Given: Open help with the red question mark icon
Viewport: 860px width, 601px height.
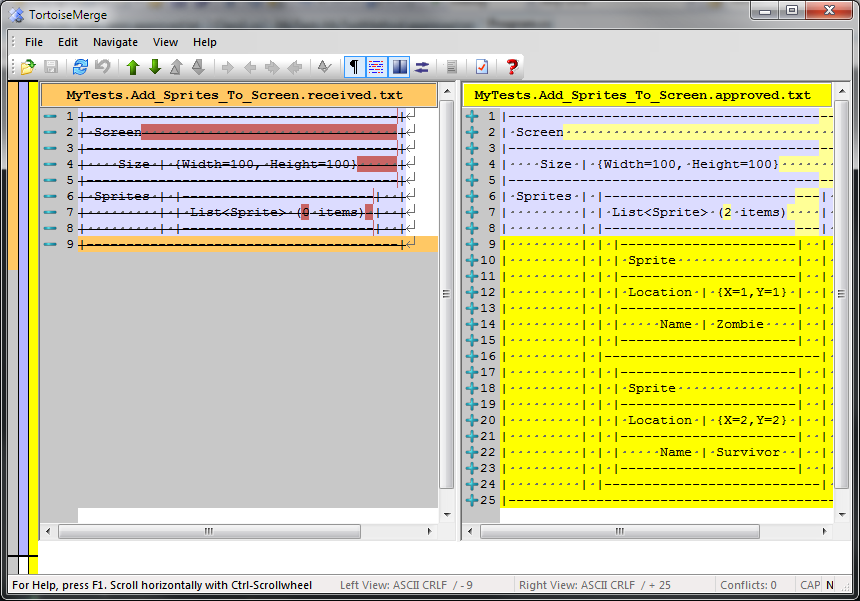Looking at the screenshot, I should point(512,67).
